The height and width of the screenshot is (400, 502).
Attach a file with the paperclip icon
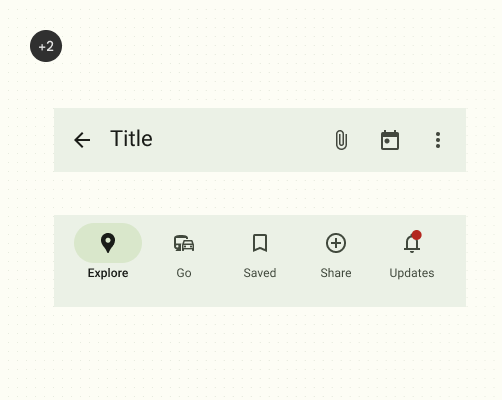(x=341, y=140)
